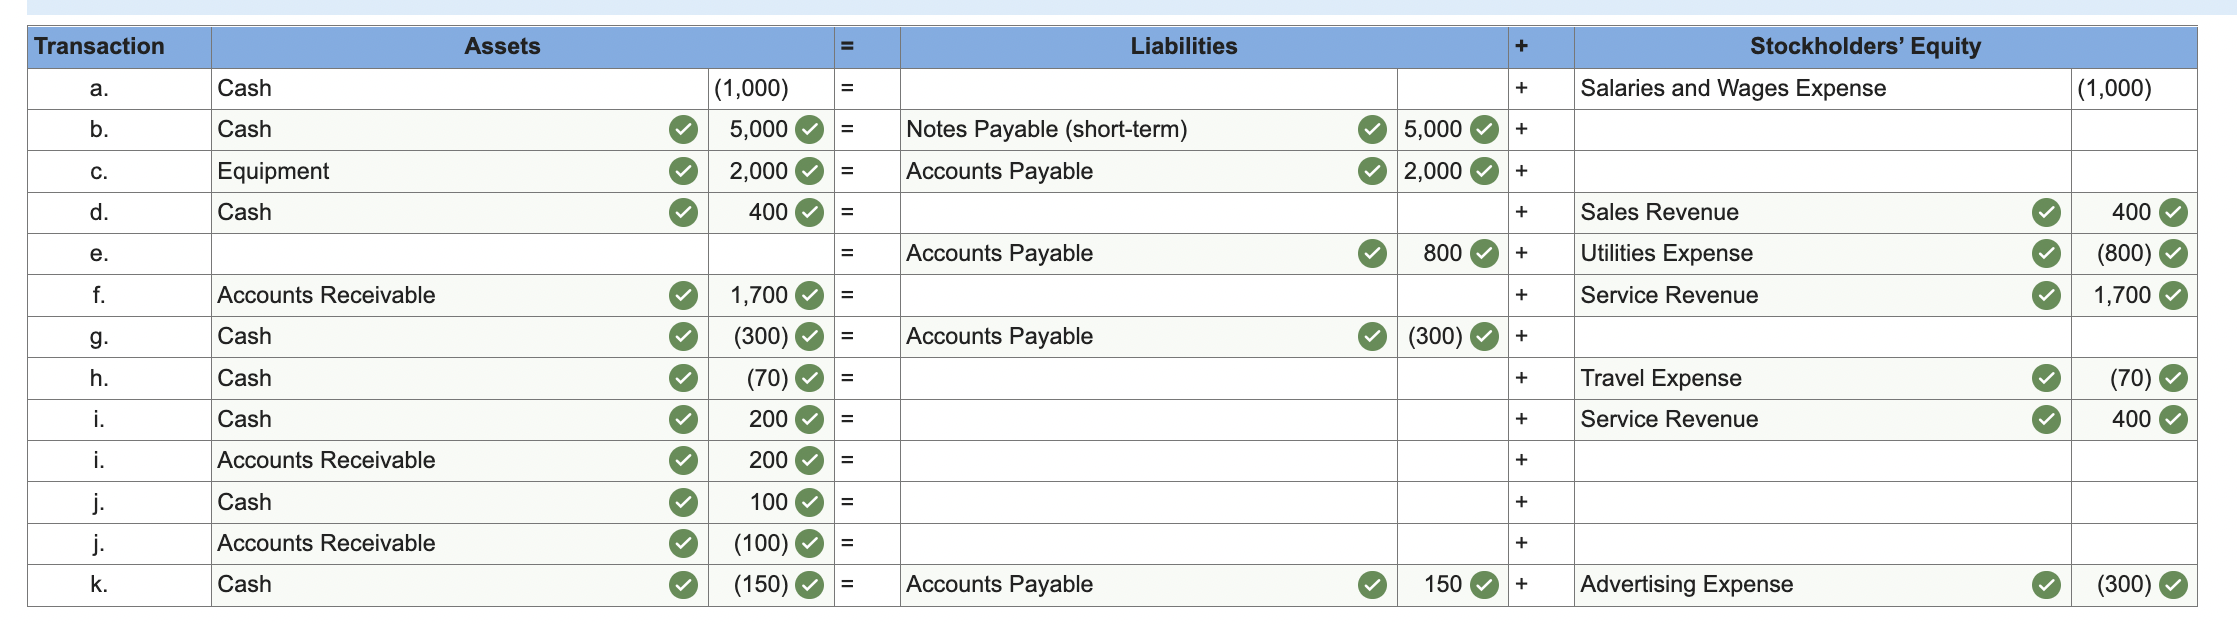The height and width of the screenshot is (624, 2237).
Task: Click checkmark next to Utilities Expense
Action: (2046, 253)
